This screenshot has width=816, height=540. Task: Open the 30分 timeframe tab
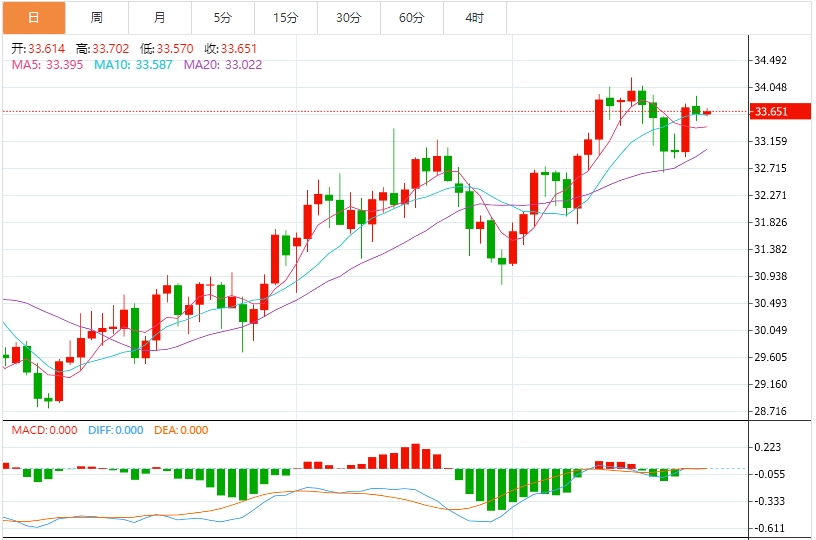(349, 18)
